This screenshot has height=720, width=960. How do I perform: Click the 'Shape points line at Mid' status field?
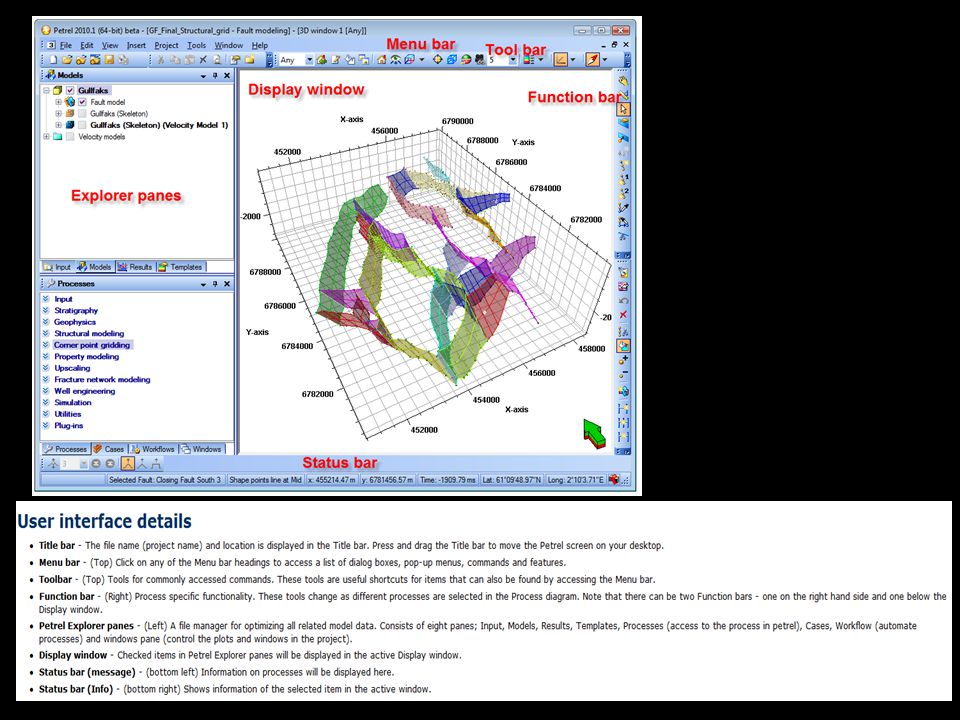(265, 480)
